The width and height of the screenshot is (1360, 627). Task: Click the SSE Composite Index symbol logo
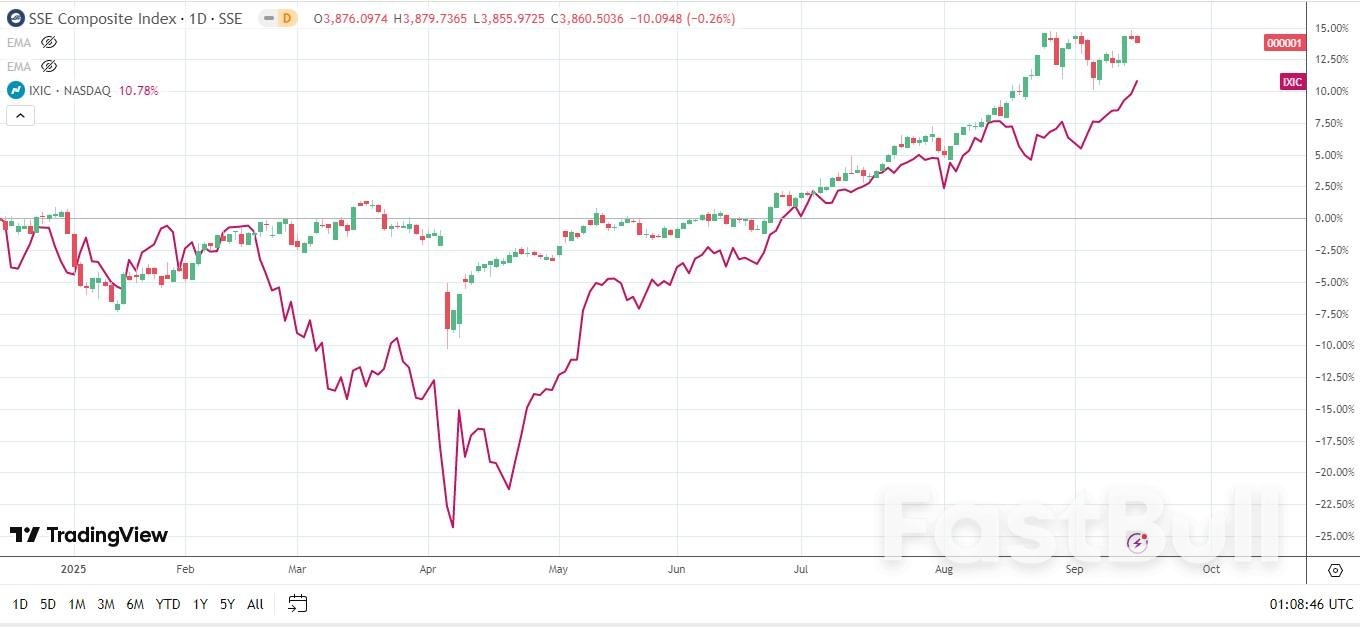coord(16,18)
